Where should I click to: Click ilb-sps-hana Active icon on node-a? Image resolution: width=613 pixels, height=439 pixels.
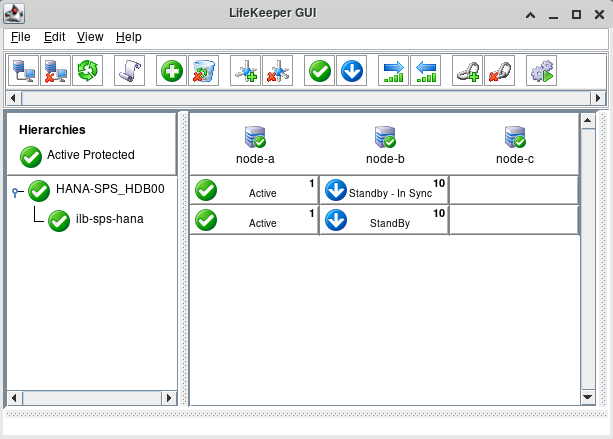(206, 220)
